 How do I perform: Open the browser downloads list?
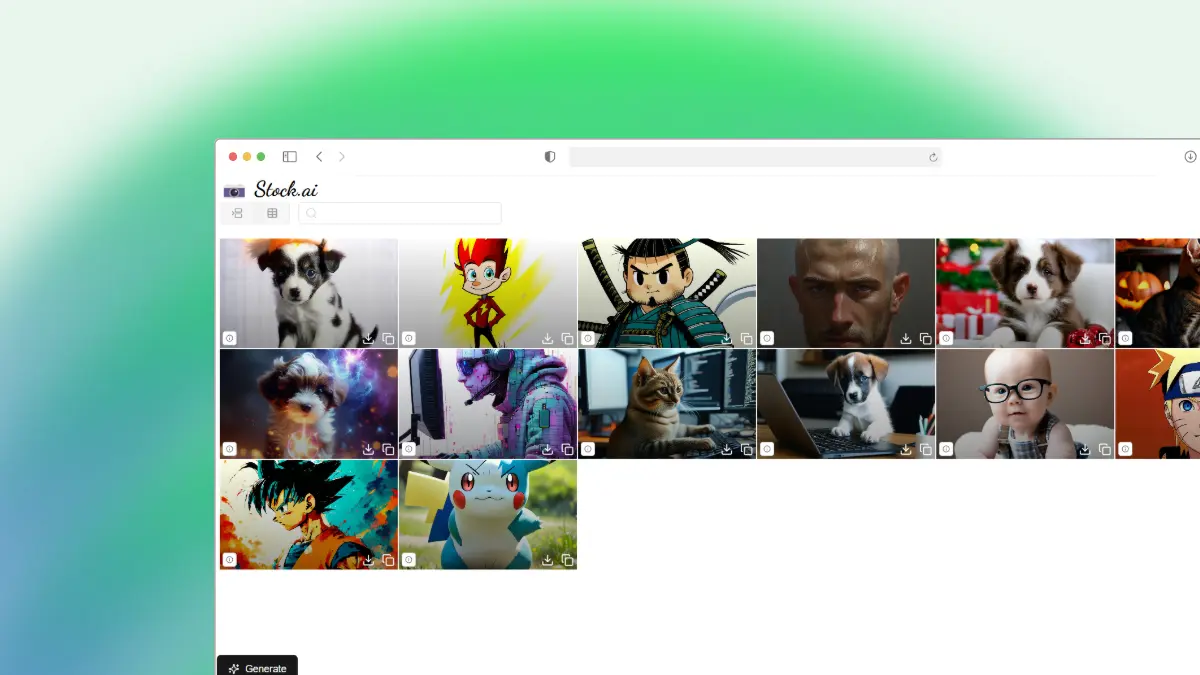[x=1190, y=157]
